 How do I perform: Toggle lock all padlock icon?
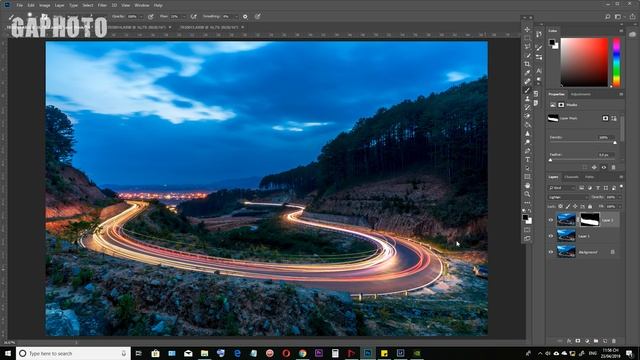coord(590,207)
